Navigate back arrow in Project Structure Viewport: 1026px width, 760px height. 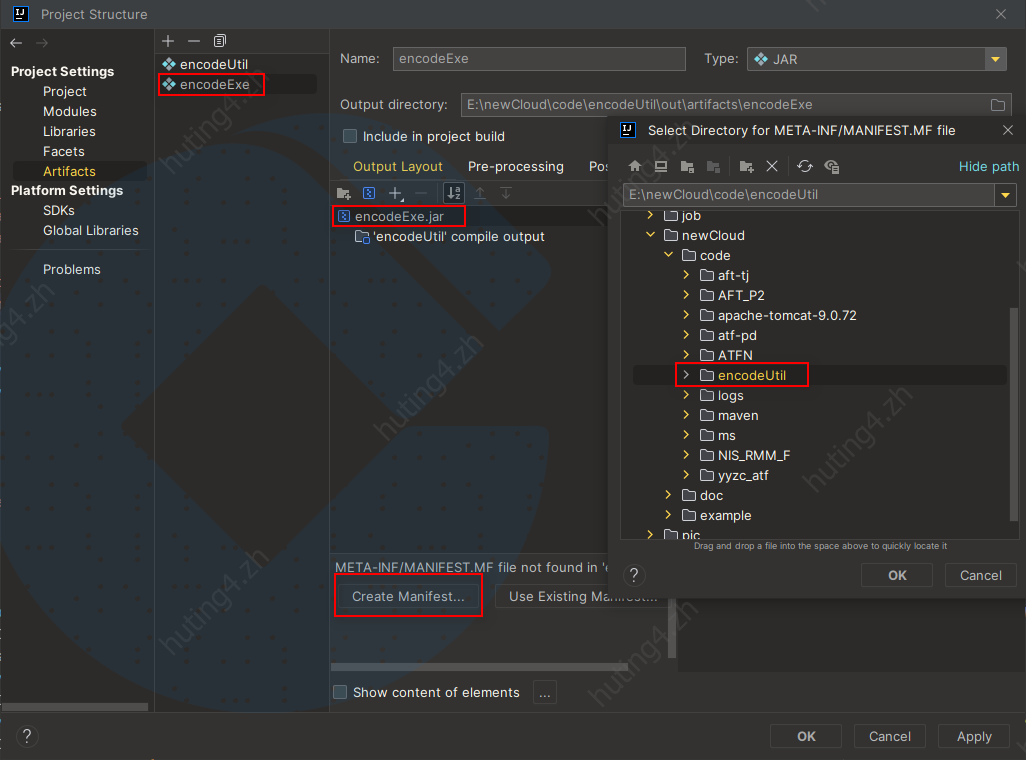point(16,43)
